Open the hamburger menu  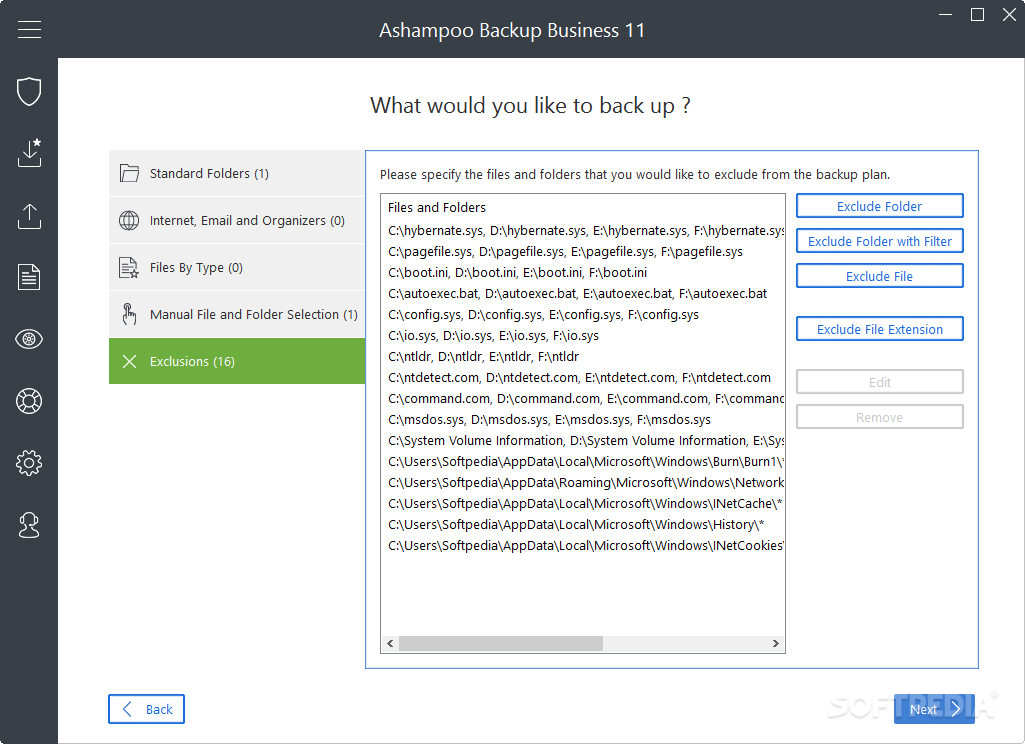[x=29, y=29]
